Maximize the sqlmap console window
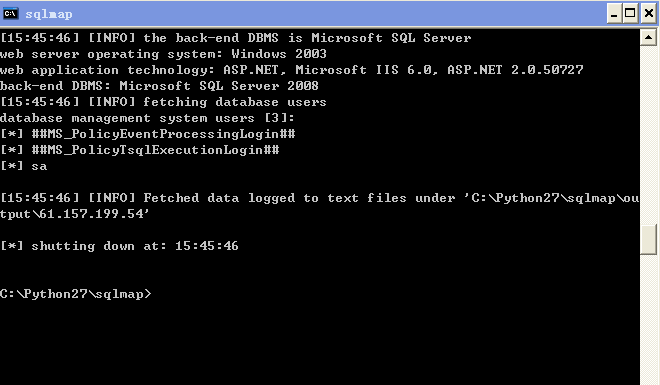The height and width of the screenshot is (385, 660). [x=630, y=14]
